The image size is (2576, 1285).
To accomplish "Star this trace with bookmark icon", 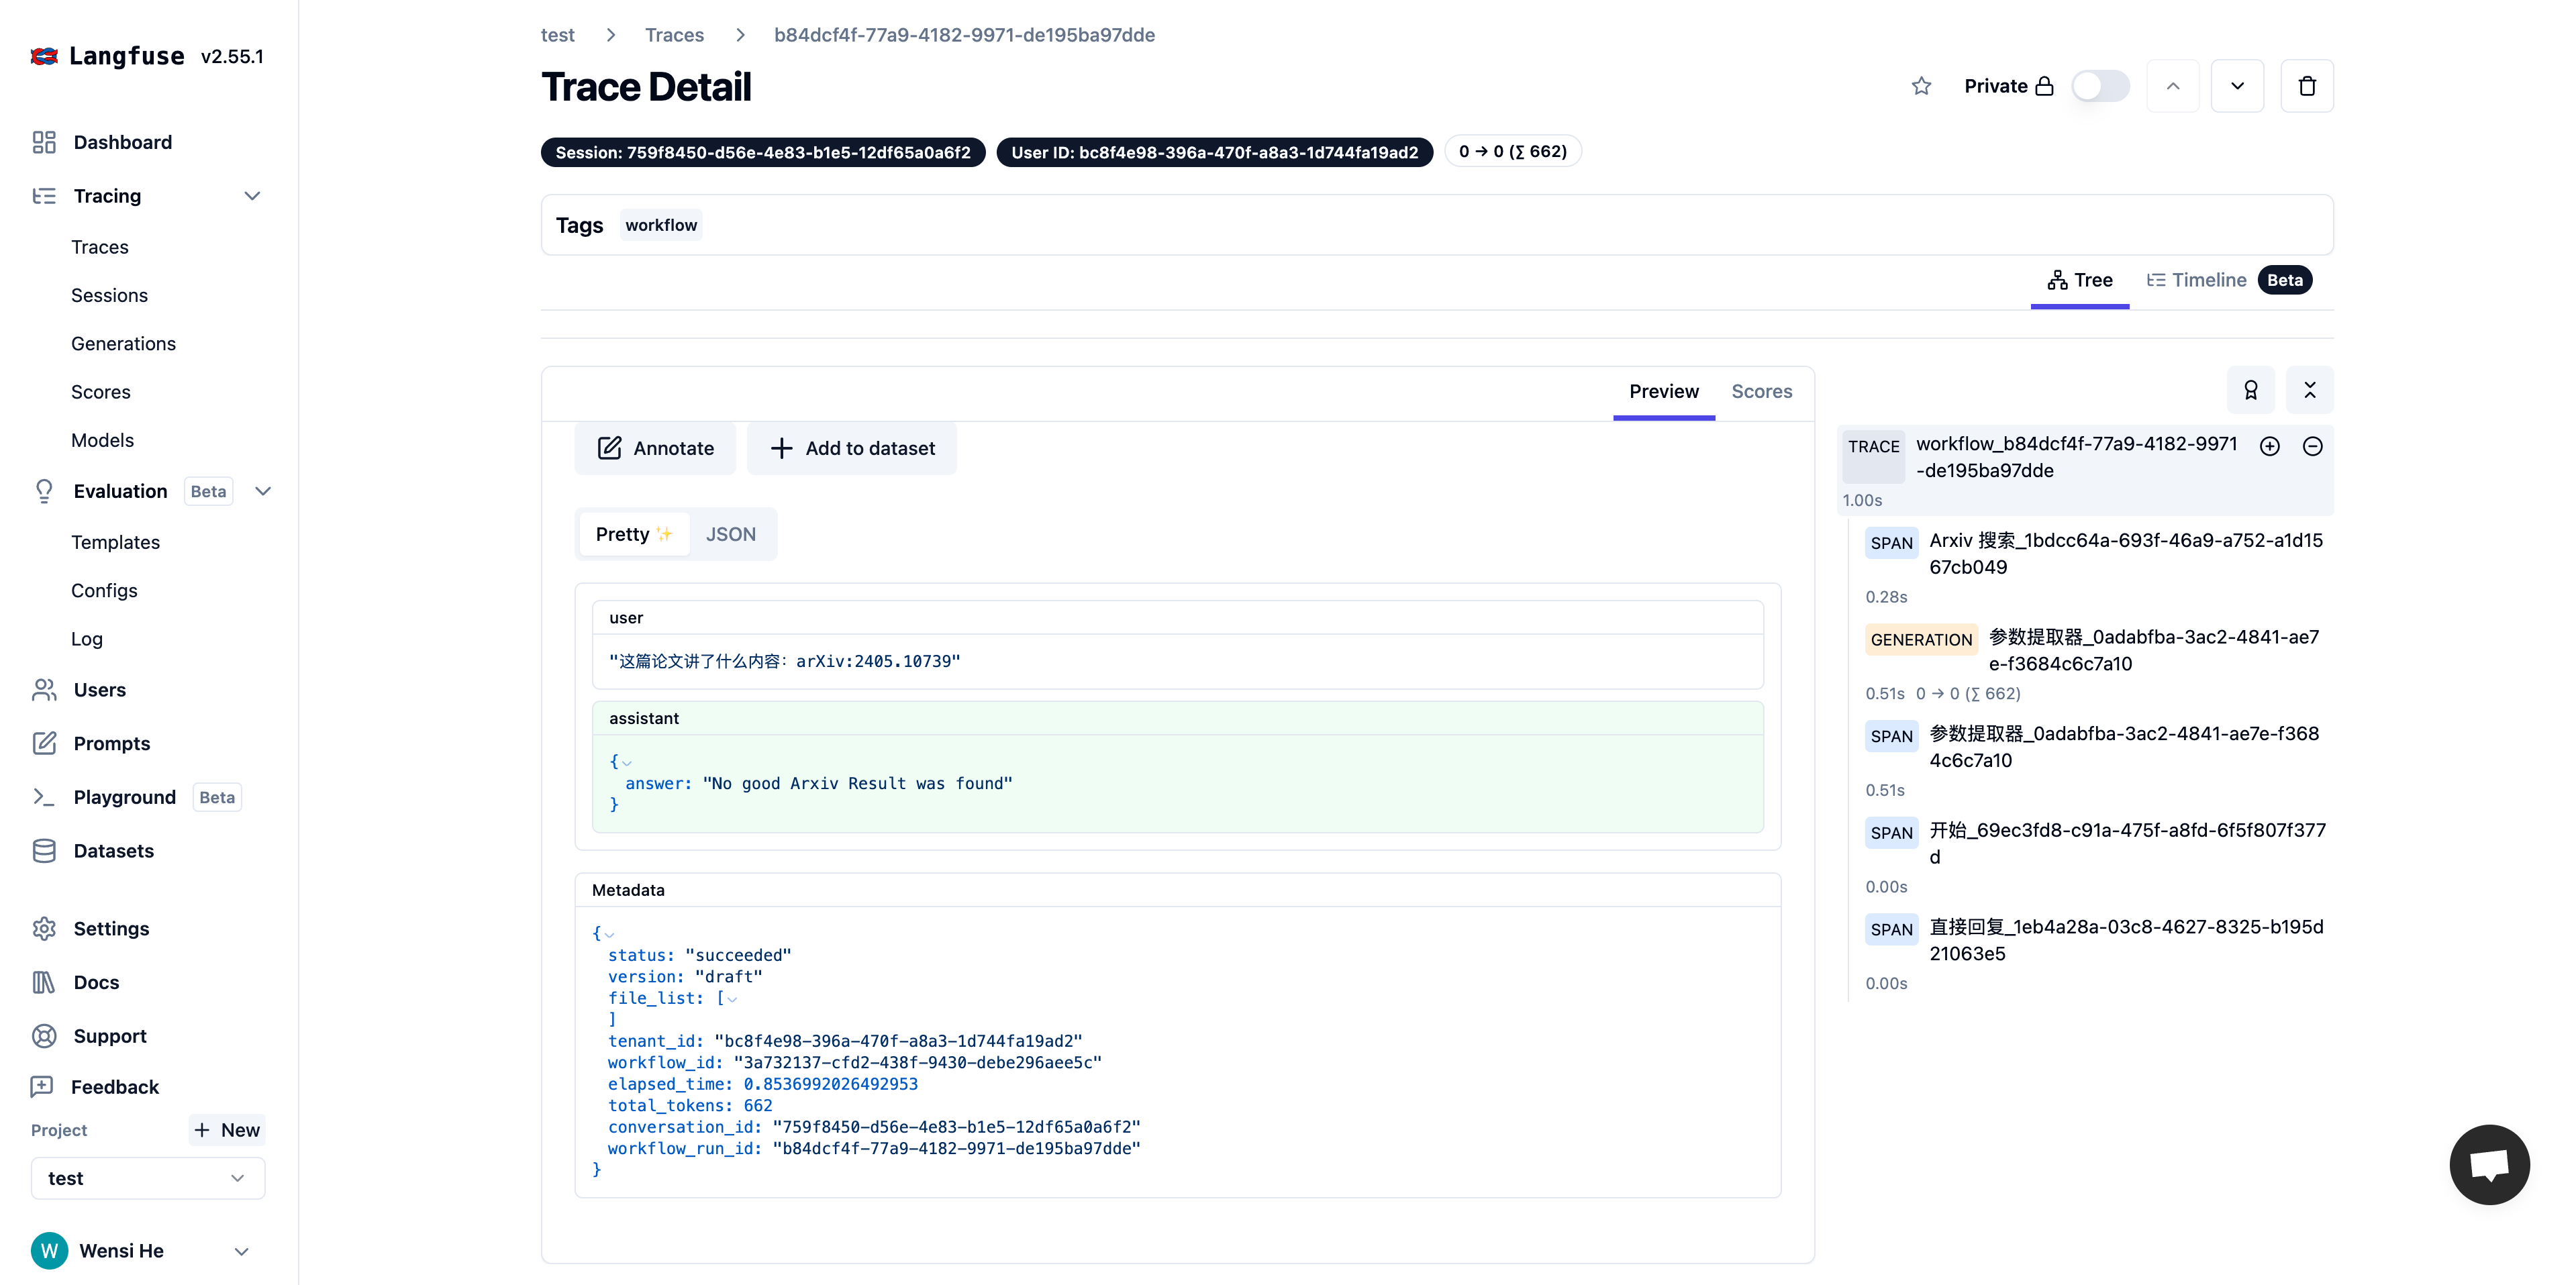I will 1920,86.
